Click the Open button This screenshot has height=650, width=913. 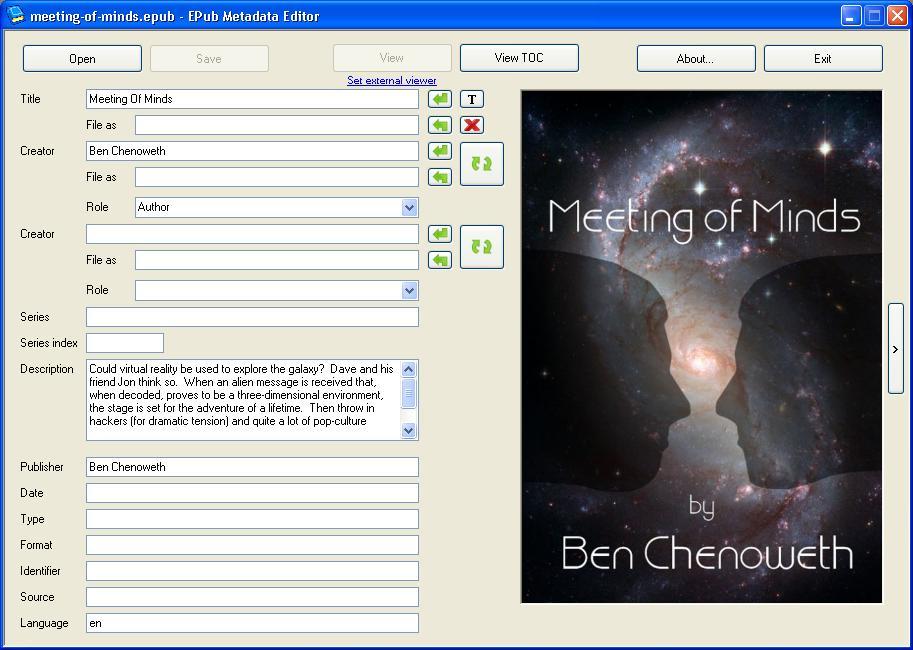click(x=81, y=58)
